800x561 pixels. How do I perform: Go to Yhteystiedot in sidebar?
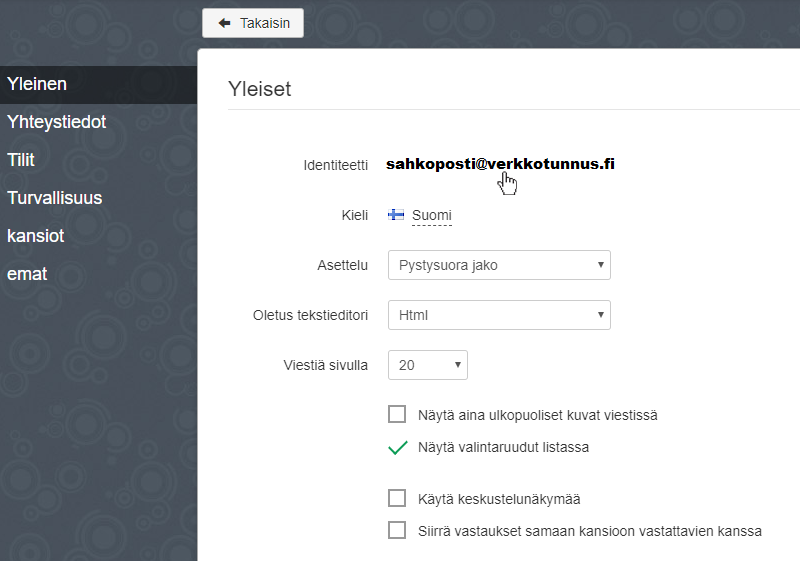pyautogui.click(x=57, y=122)
